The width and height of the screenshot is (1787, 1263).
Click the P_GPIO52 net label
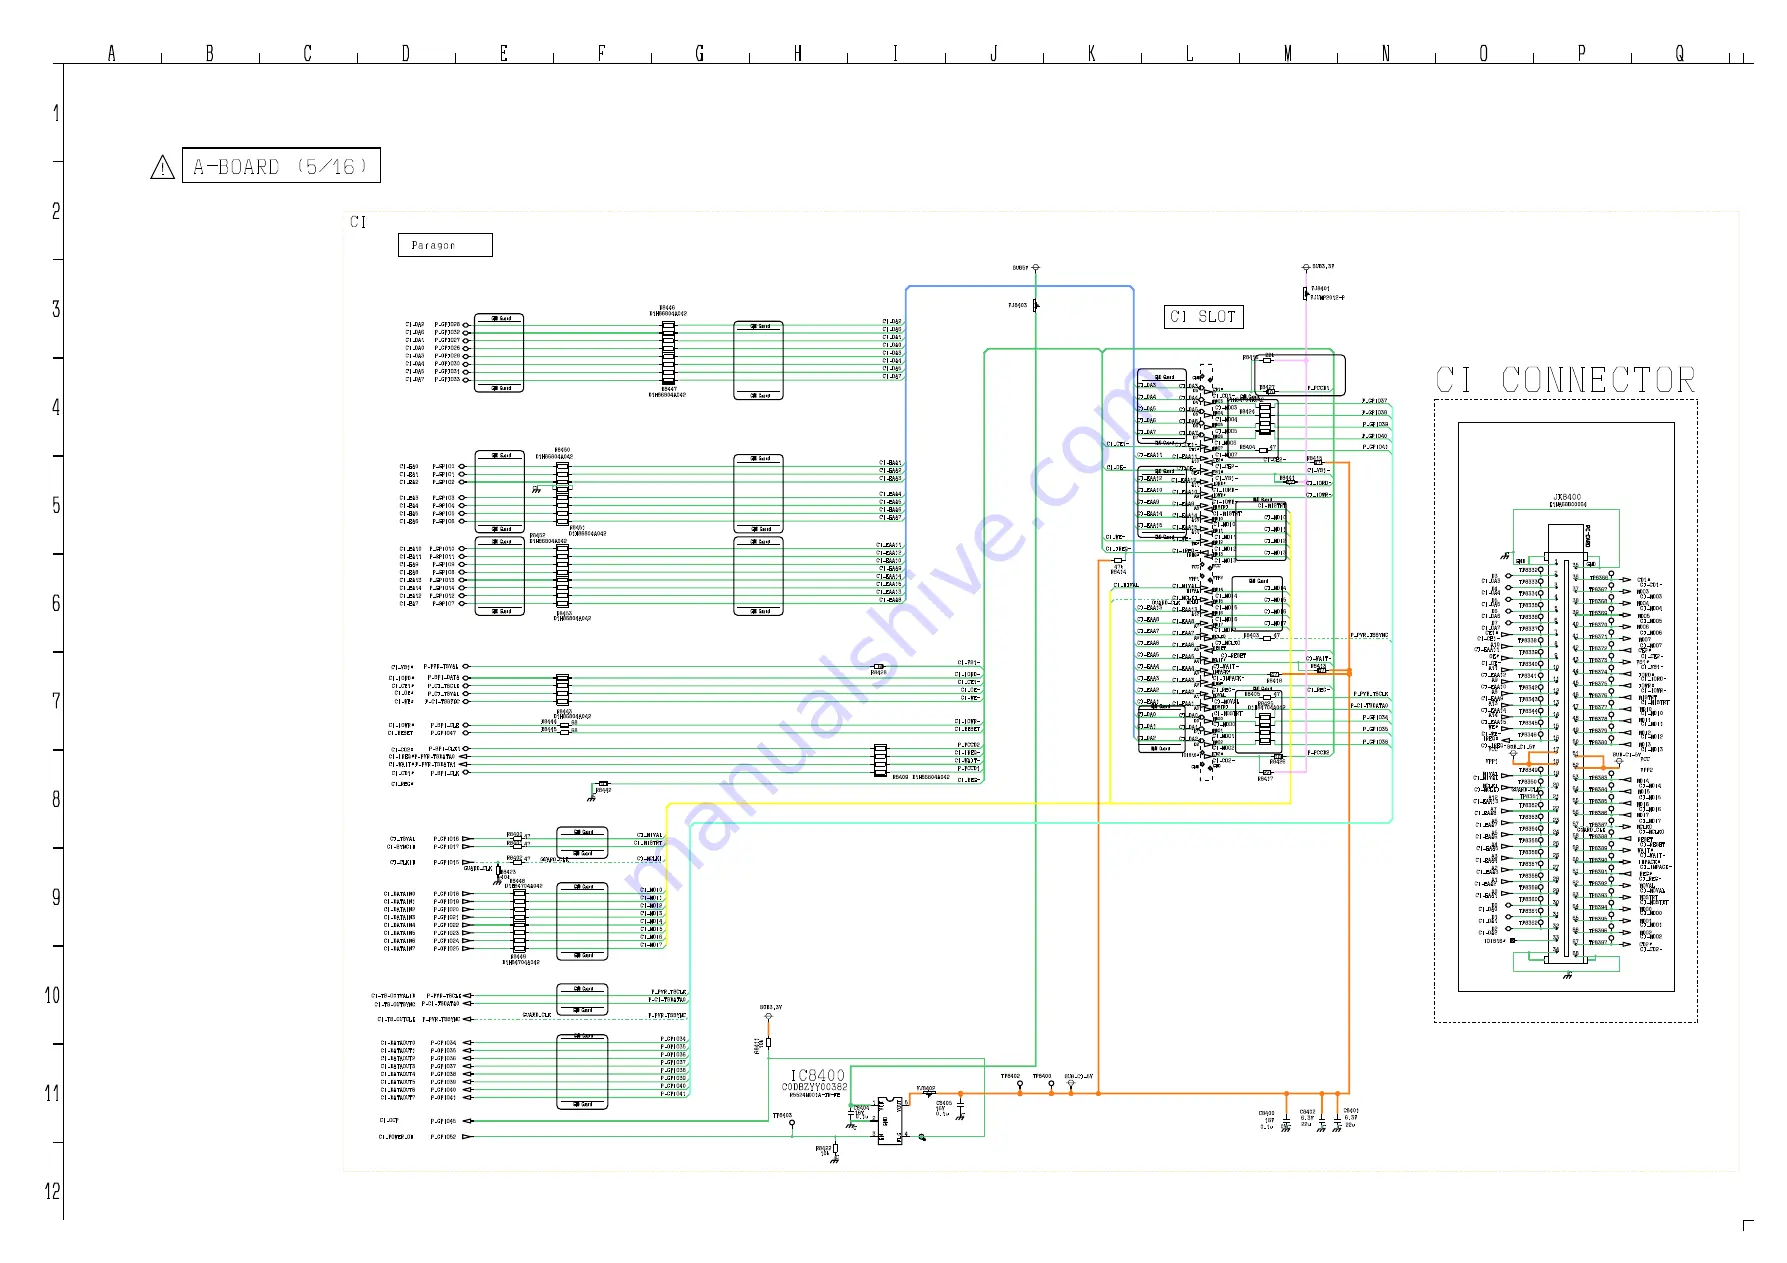point(443,1137)
